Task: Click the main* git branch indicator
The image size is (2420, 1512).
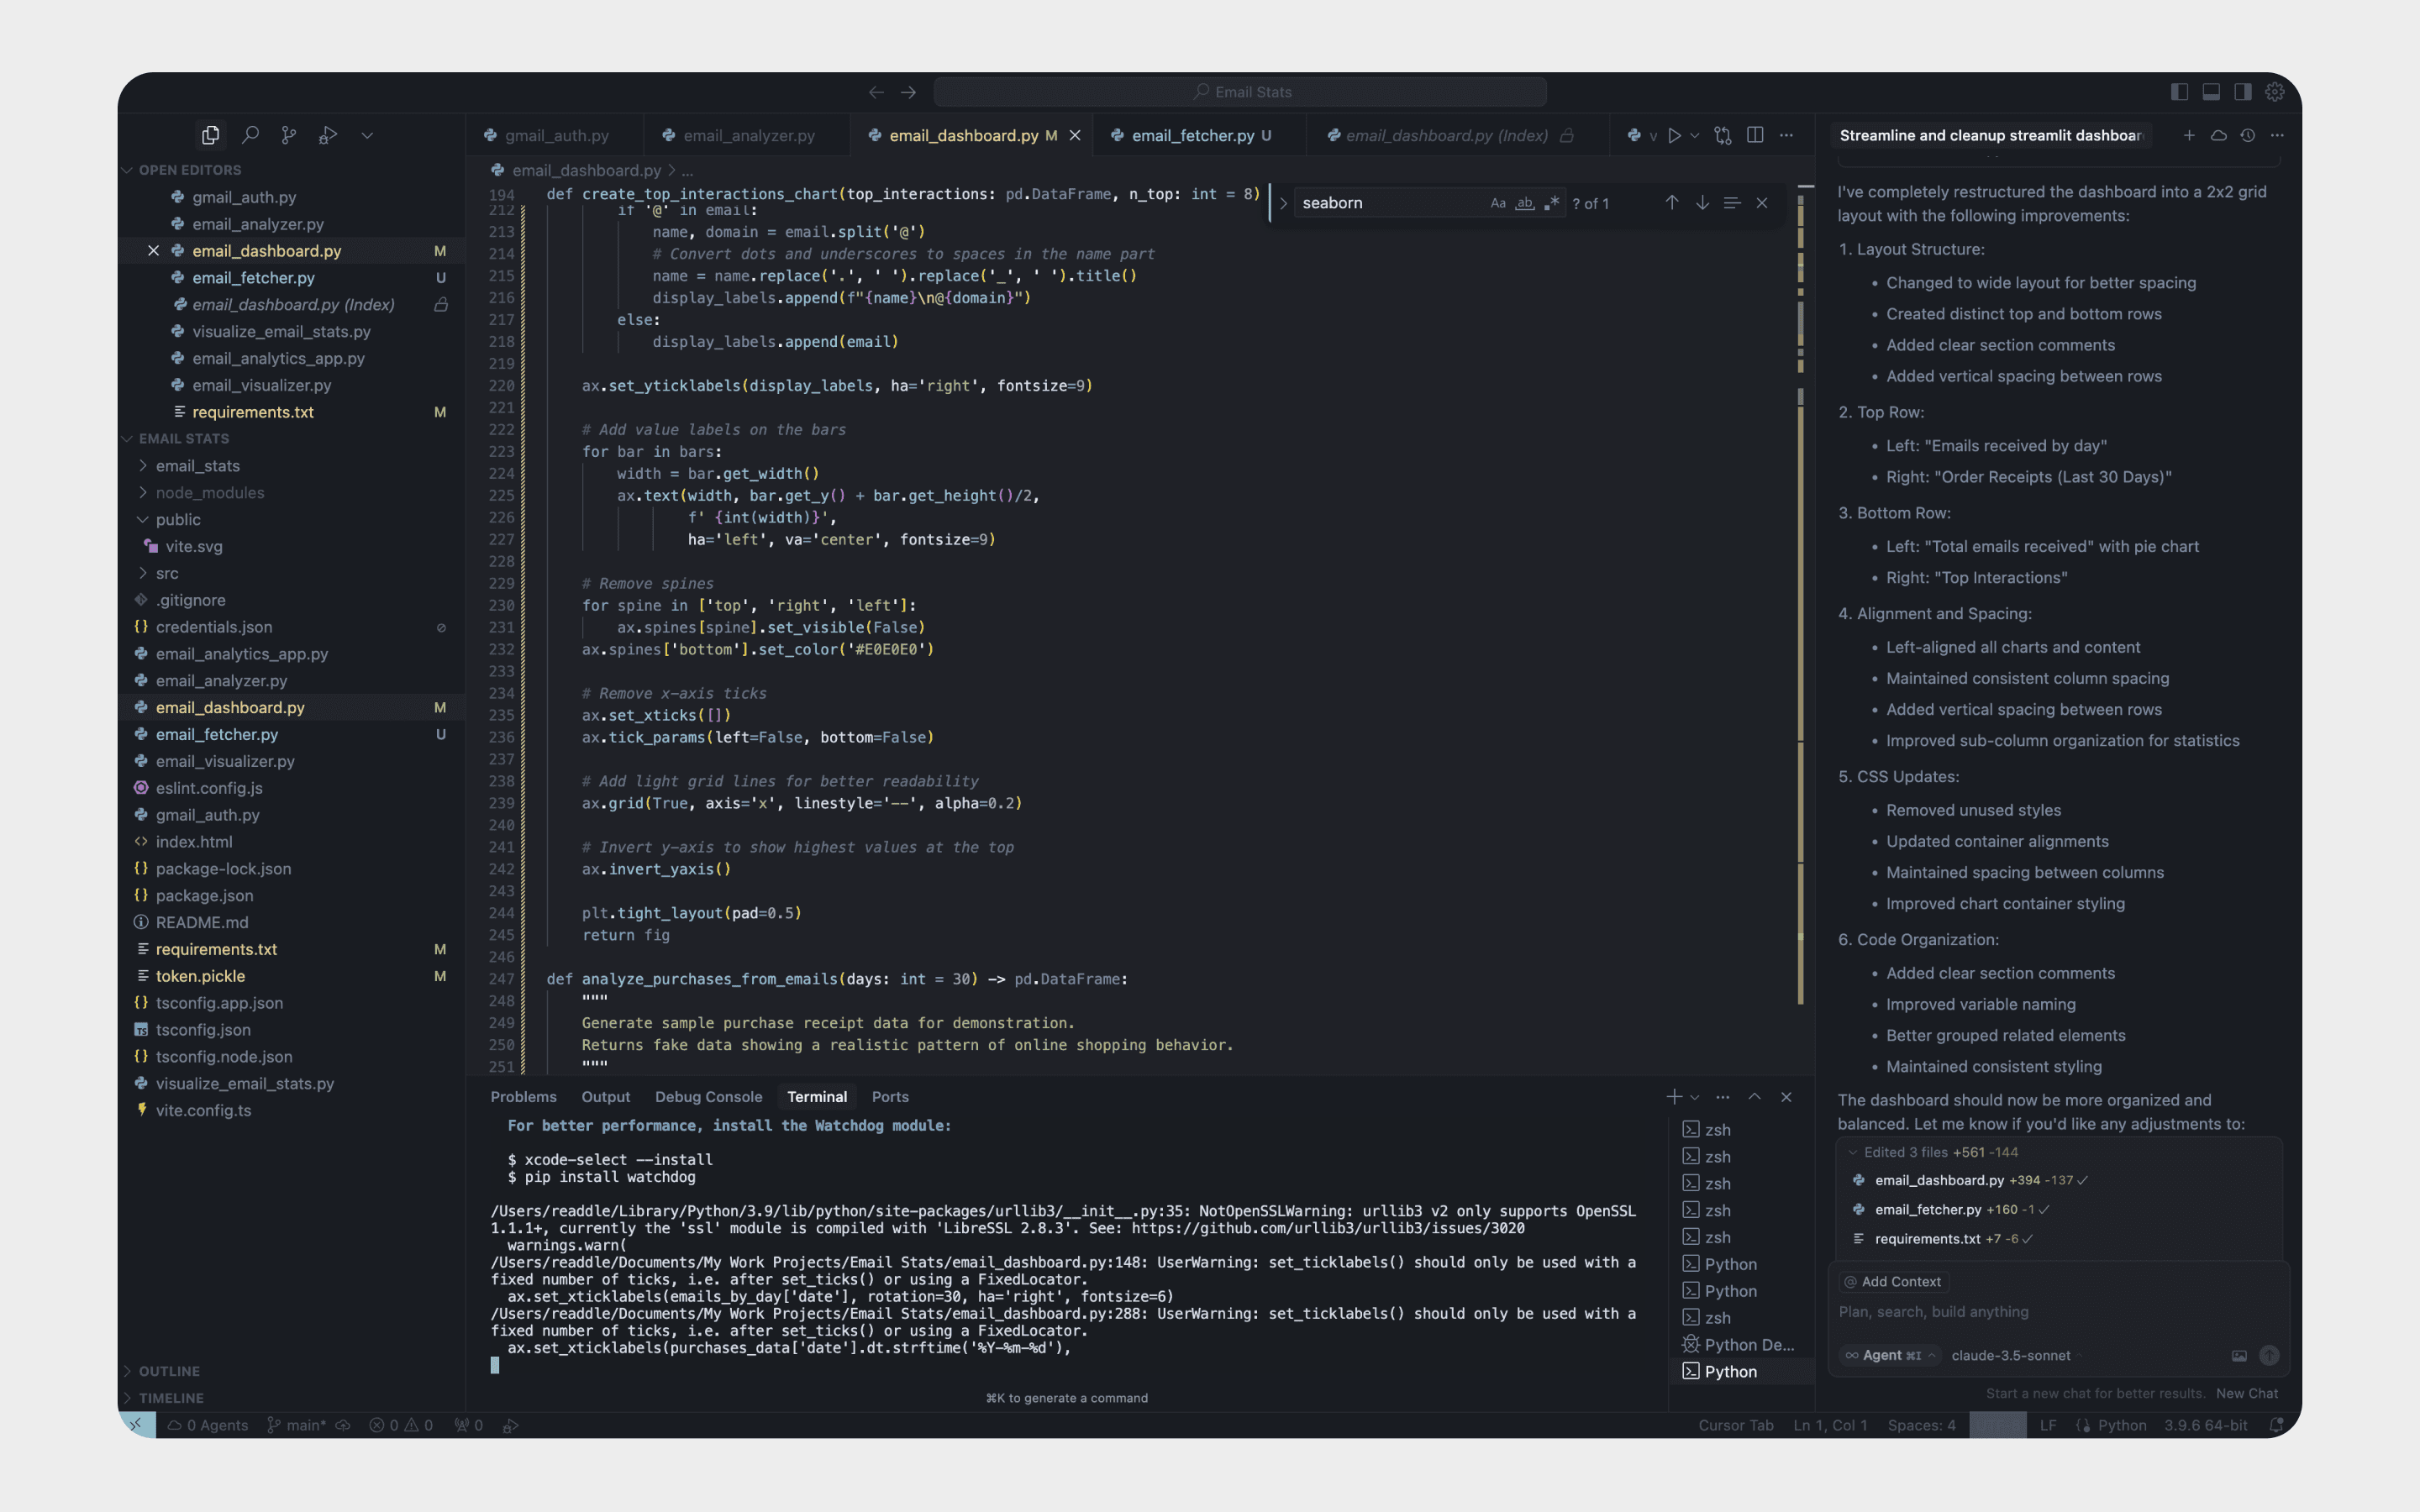Action: (x=296, y=1425)
